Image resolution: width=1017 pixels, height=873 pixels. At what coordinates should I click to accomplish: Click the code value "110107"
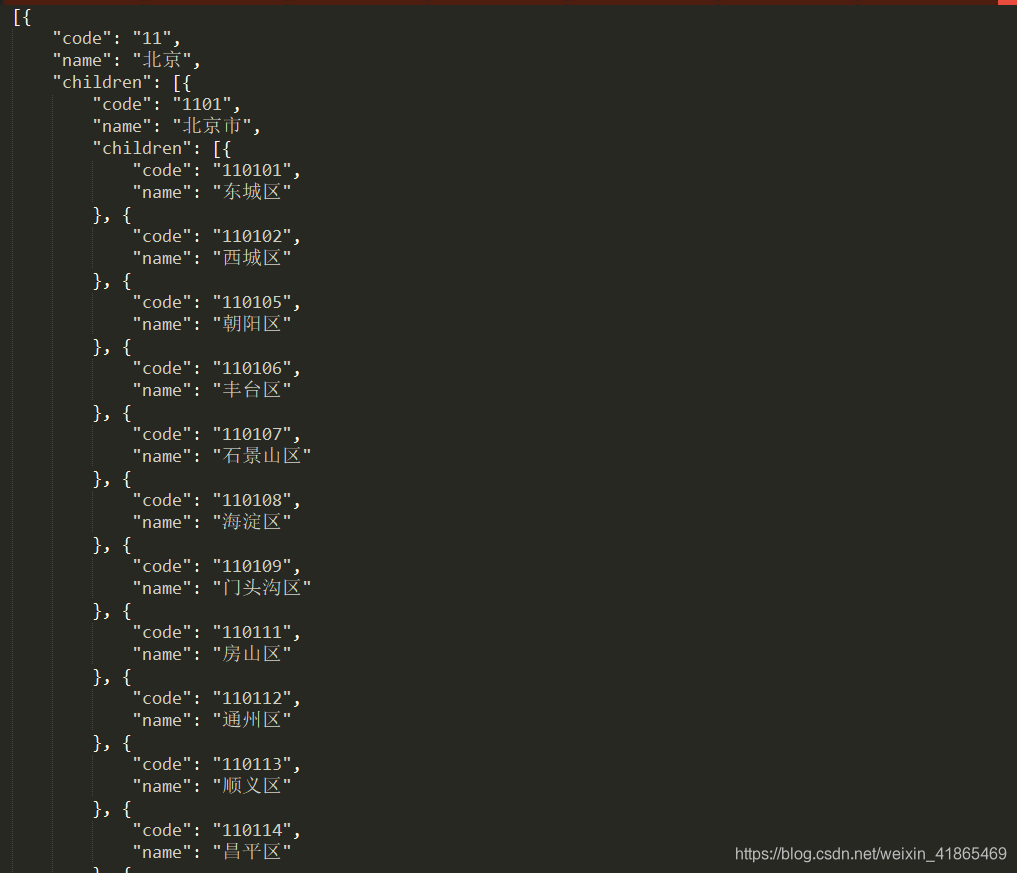click(x=252, y=435)
